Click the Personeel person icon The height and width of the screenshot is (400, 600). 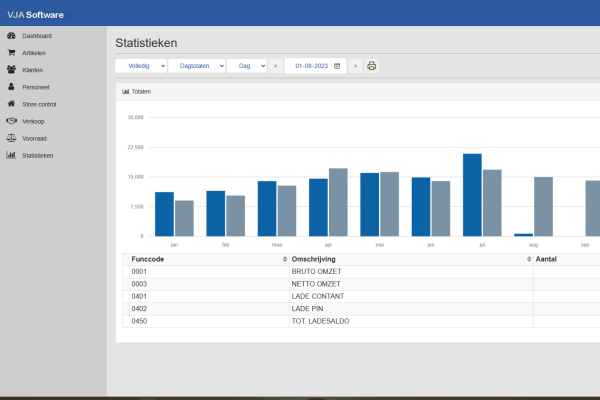[x=11, y=87]
